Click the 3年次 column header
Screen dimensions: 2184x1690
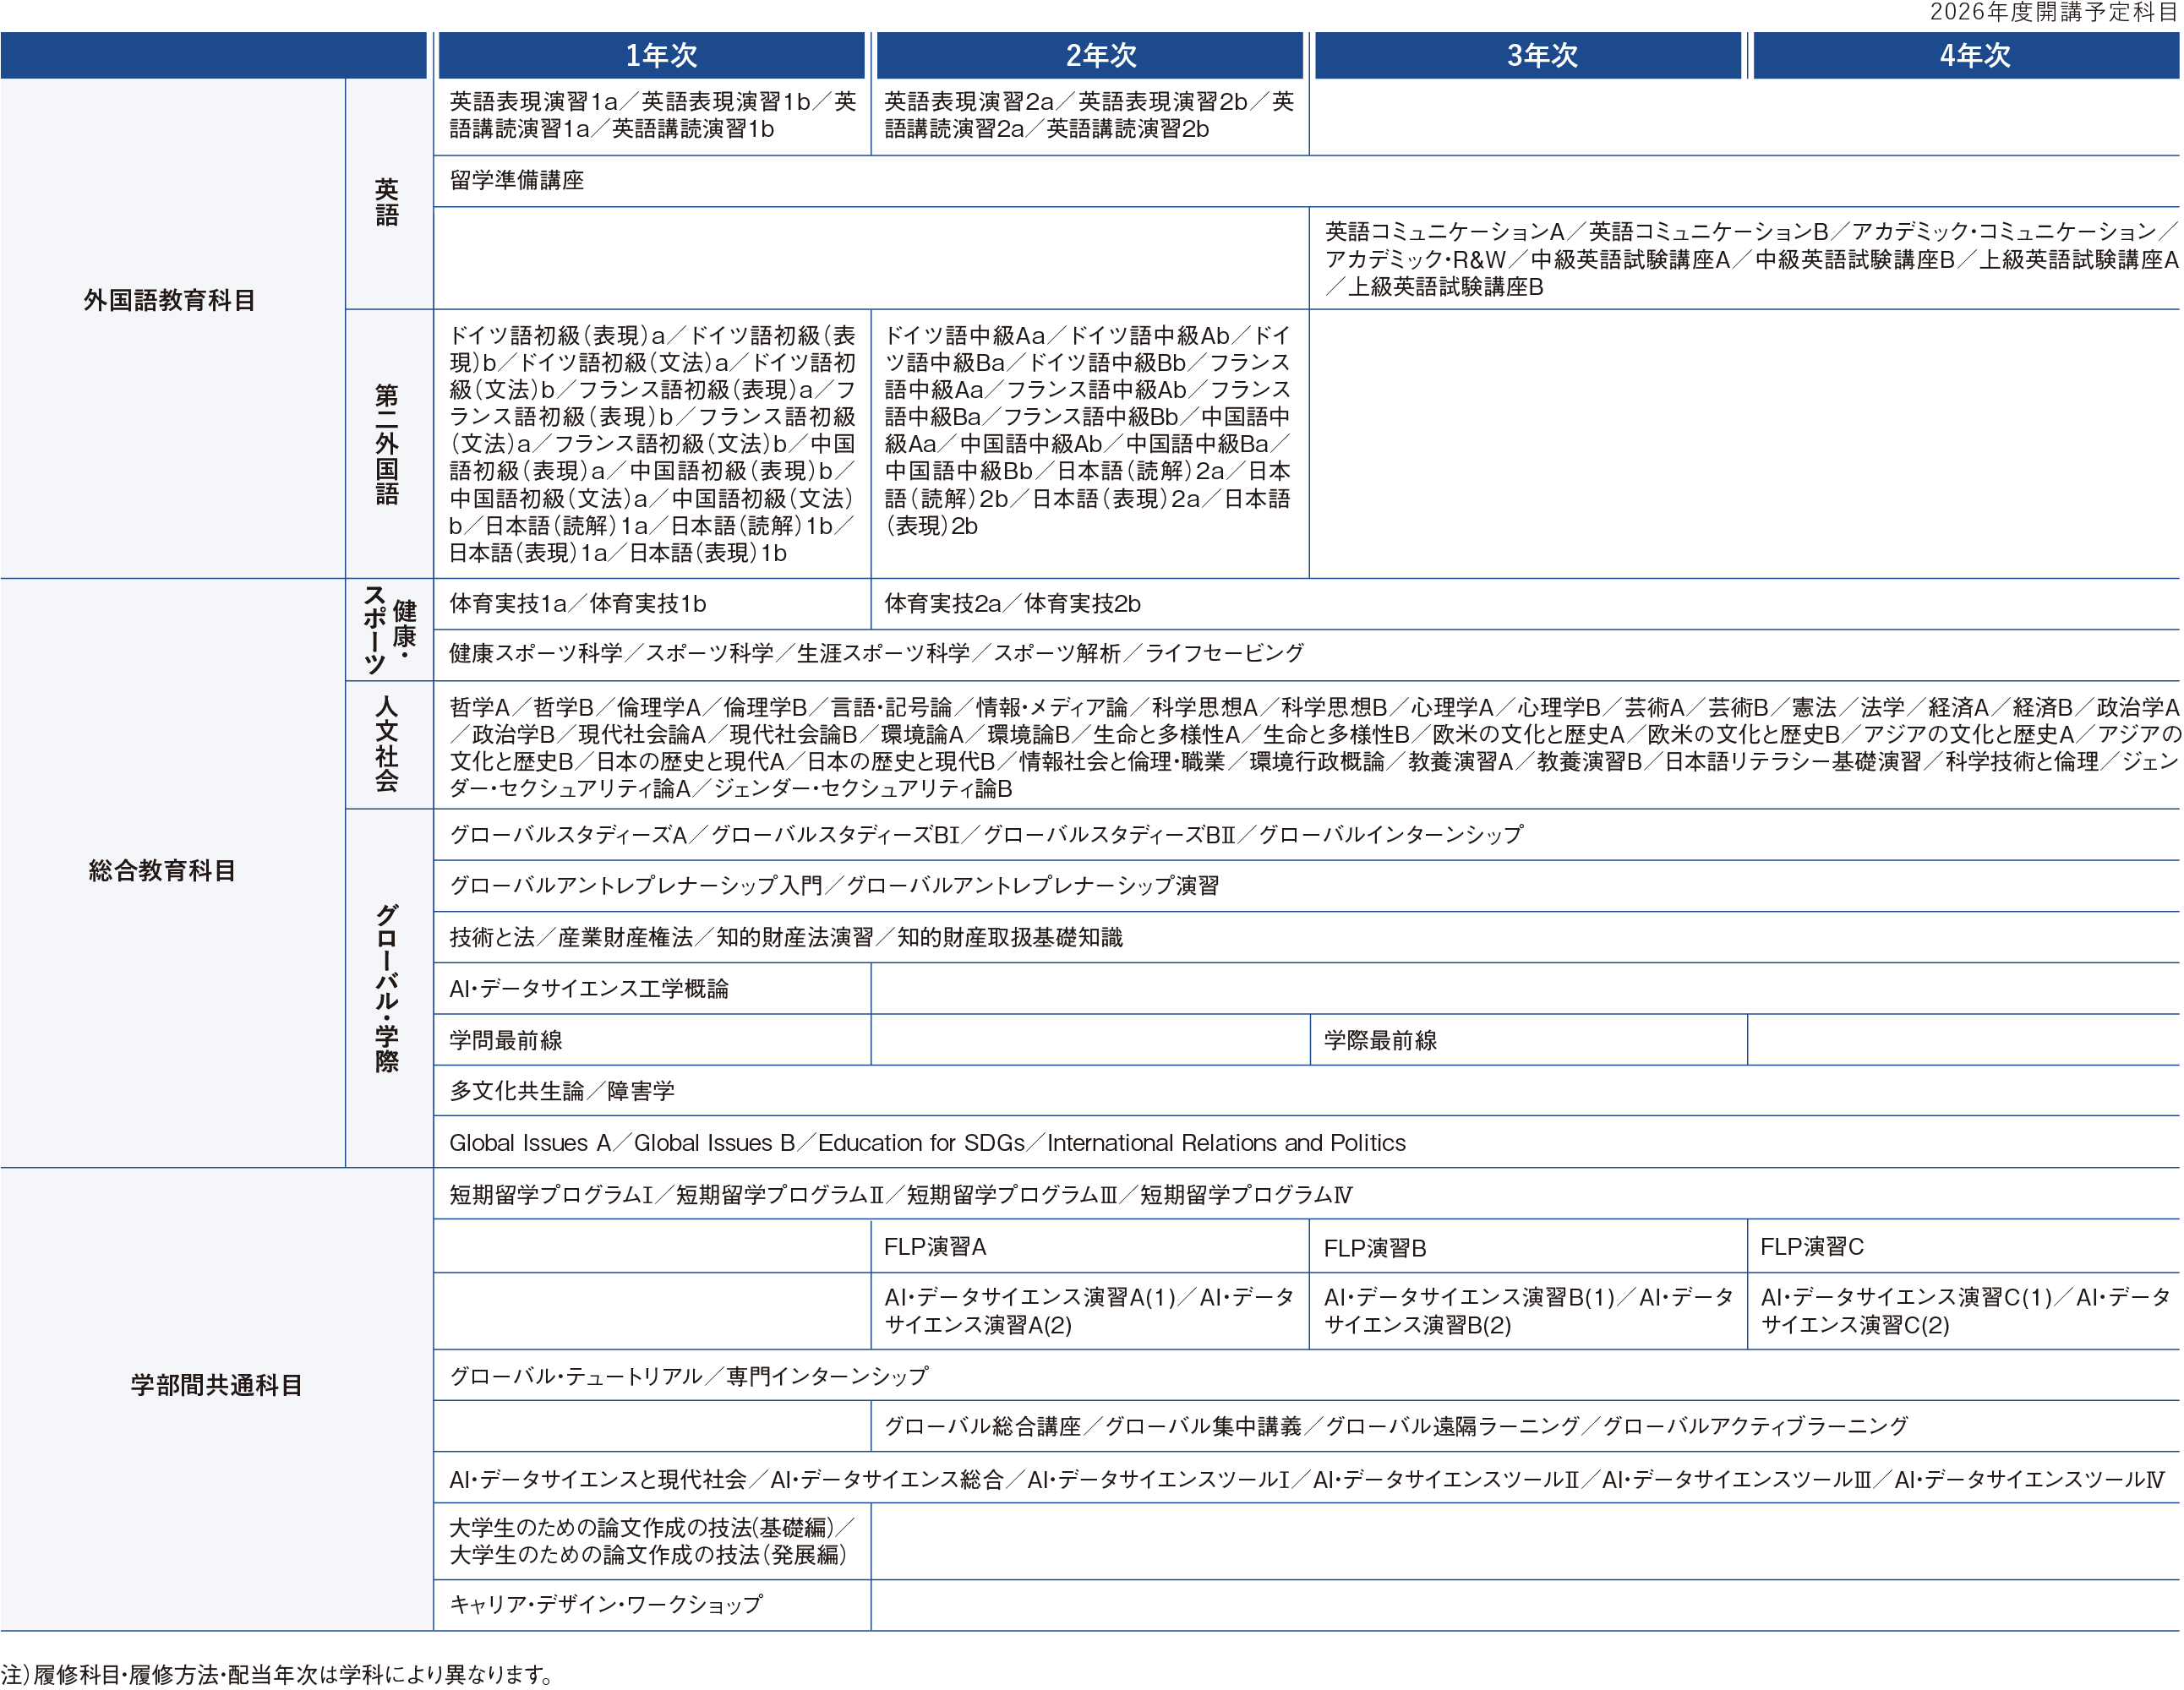1528,55
